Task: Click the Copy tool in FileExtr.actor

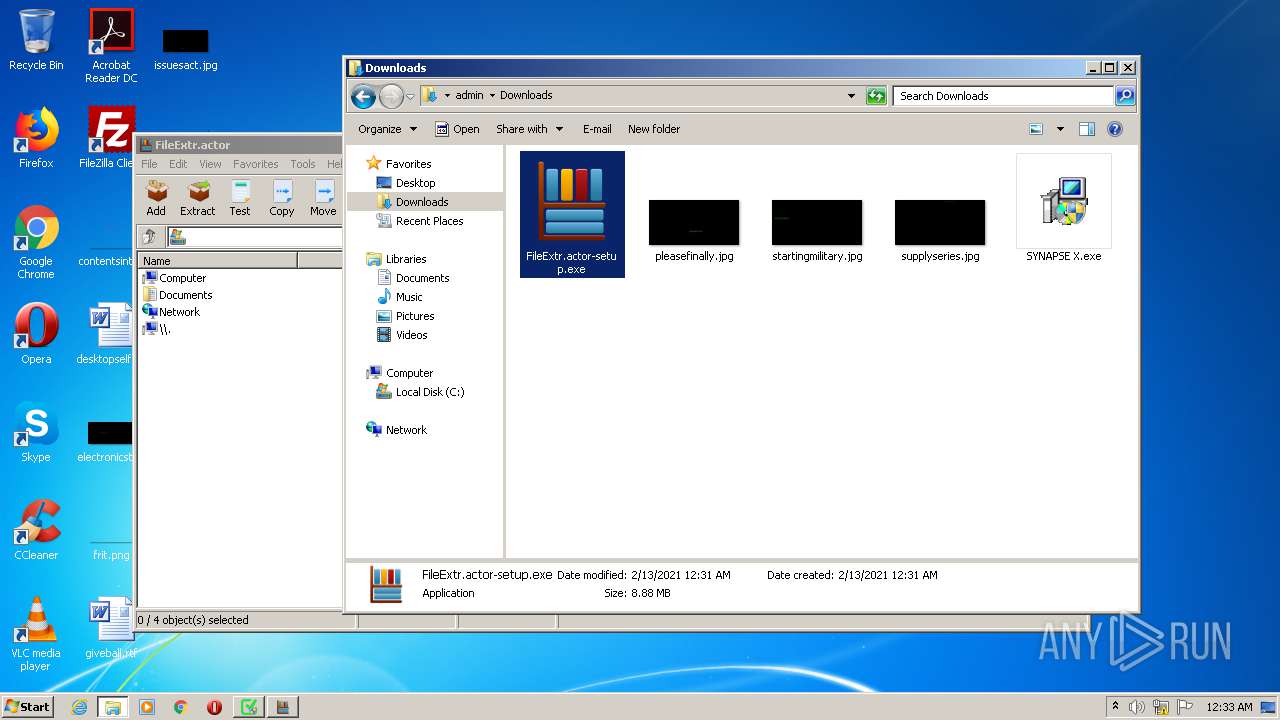Action: coord(282,198)
